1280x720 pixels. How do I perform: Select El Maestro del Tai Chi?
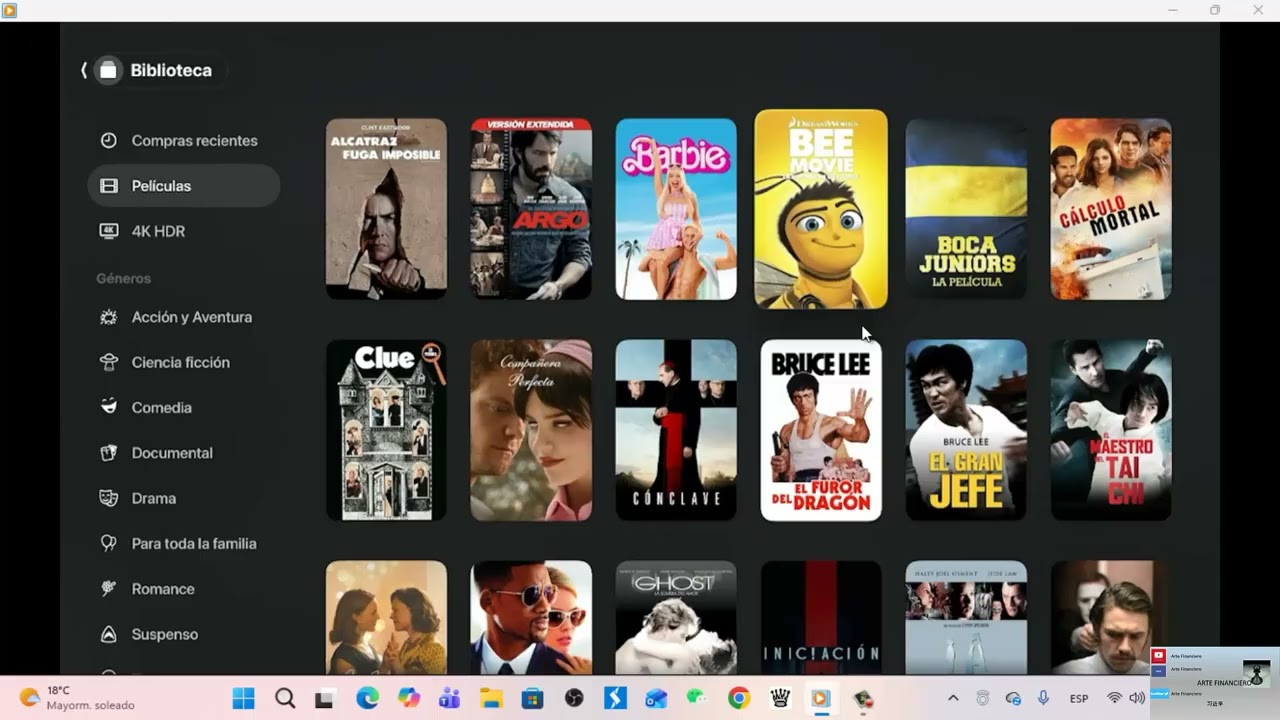tap(1111, 430)
